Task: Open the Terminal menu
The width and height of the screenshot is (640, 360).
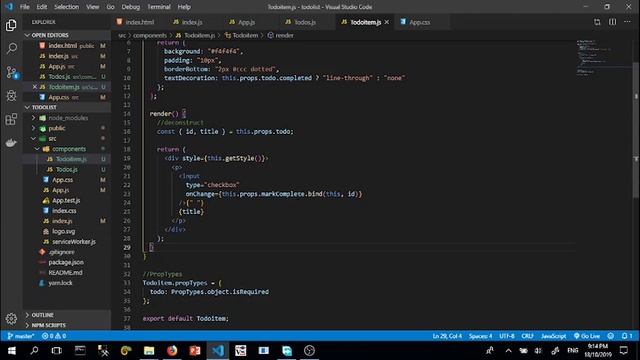Action: coord(159,7)
